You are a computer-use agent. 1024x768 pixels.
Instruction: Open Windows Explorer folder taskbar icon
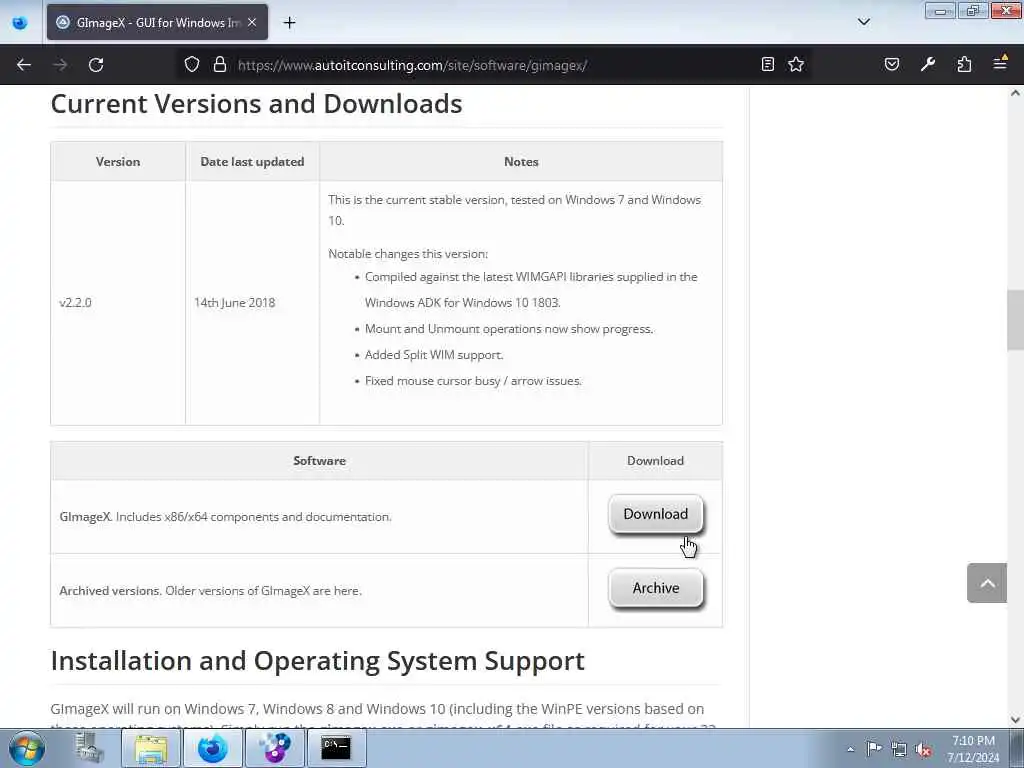tap(151, 748)
